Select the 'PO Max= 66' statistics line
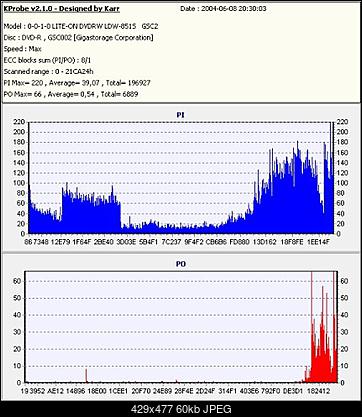This screenshot has width=362, height=417. pos(71,94)
